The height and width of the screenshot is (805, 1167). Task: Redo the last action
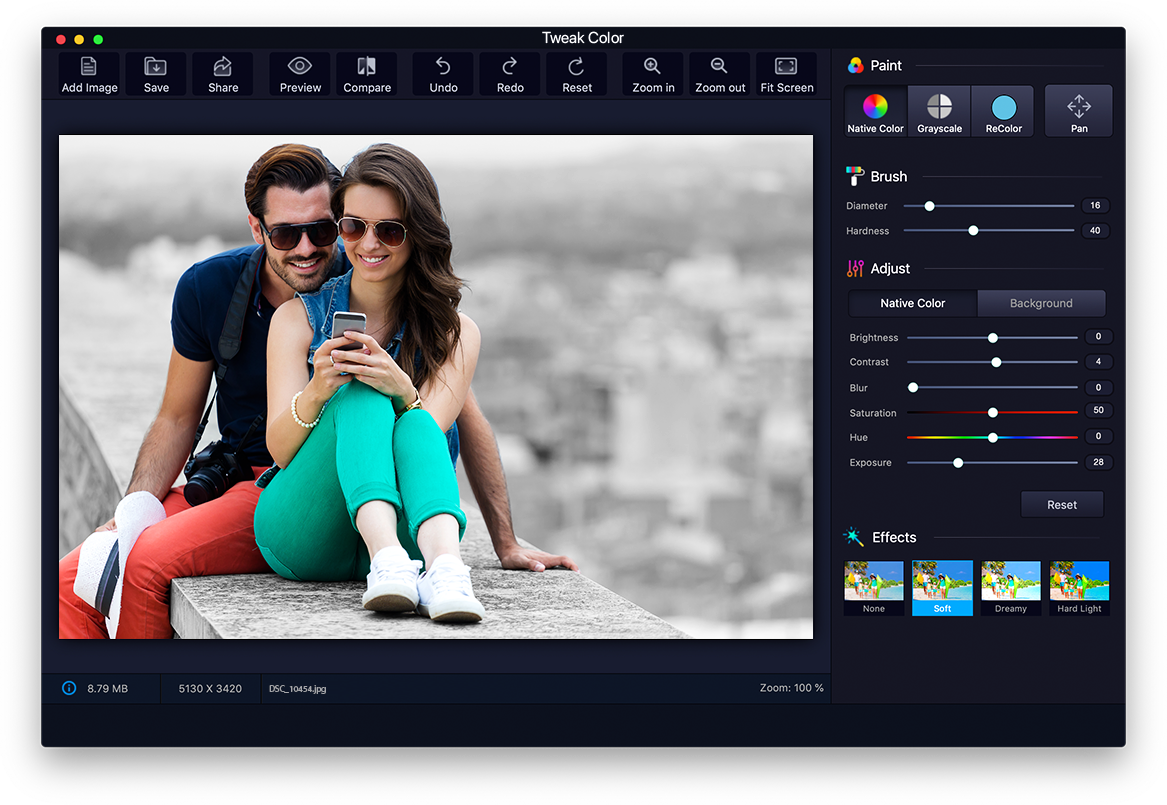pyautogui.click(x=510, y=74)
